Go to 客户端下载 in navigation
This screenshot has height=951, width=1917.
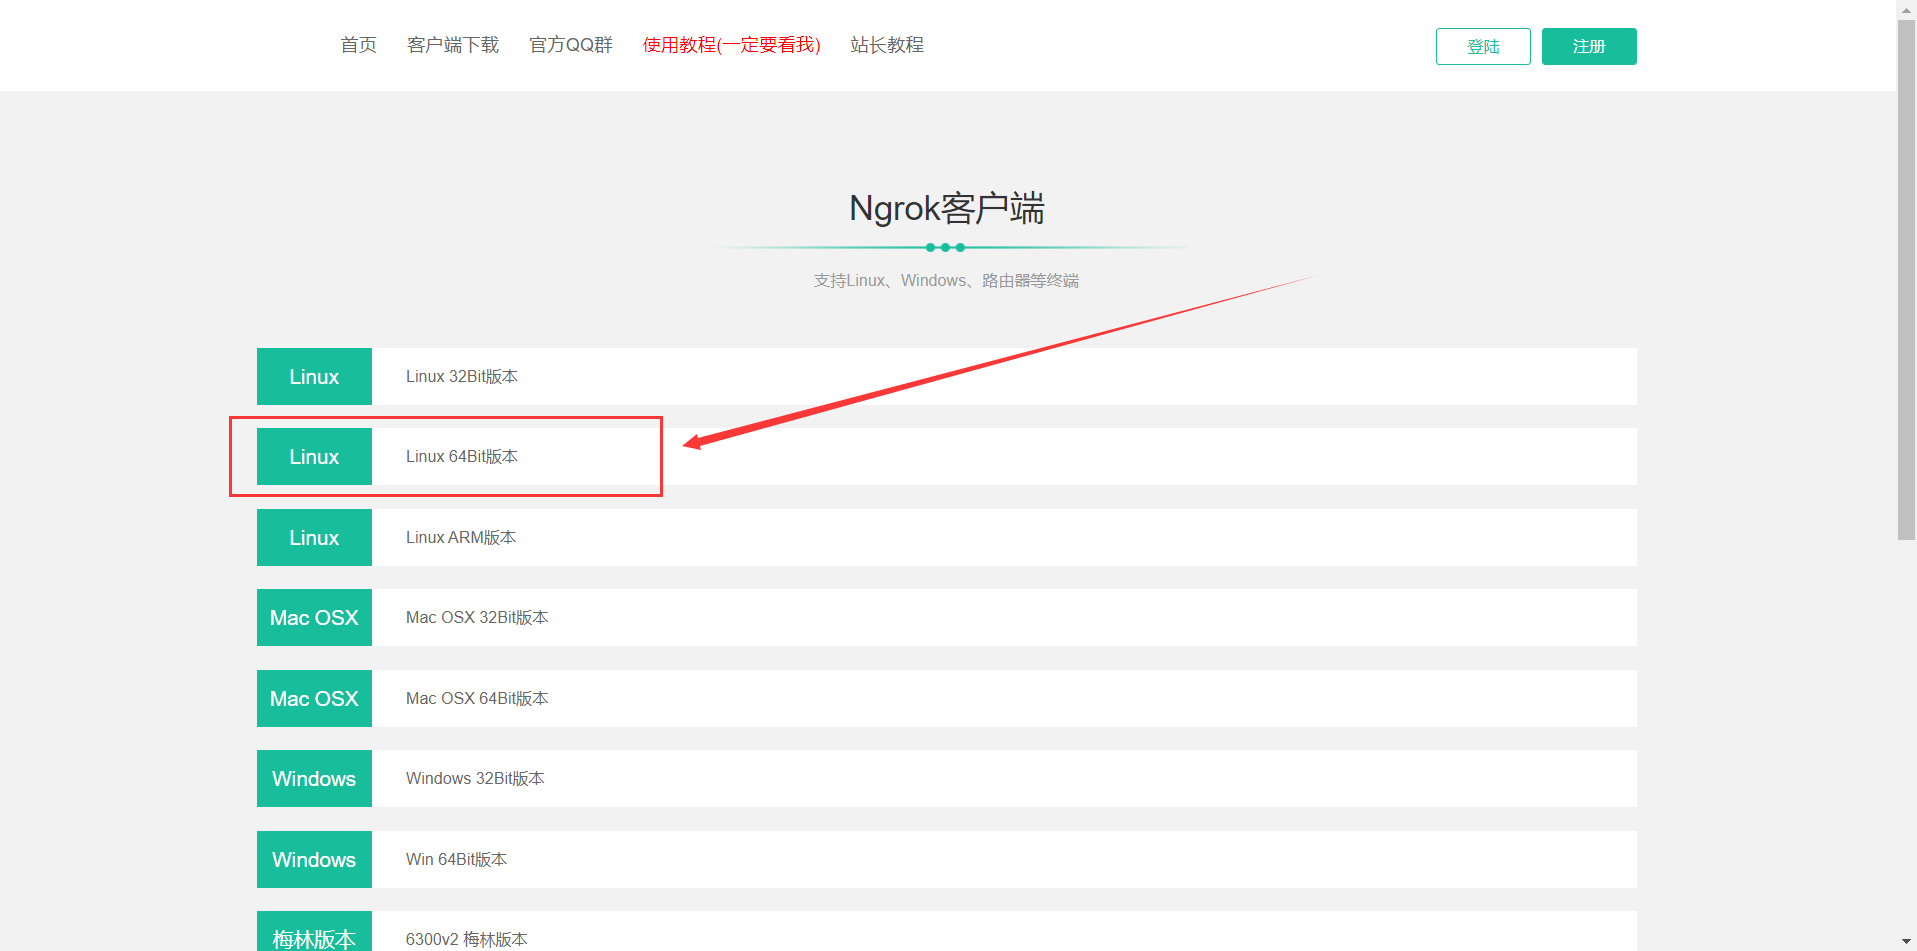[453, 45]
